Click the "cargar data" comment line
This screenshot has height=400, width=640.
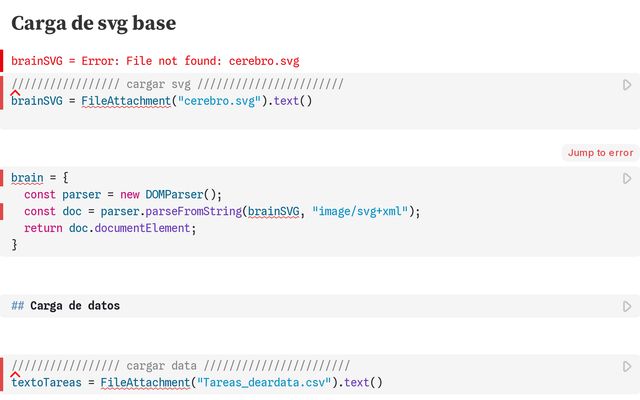180,366
